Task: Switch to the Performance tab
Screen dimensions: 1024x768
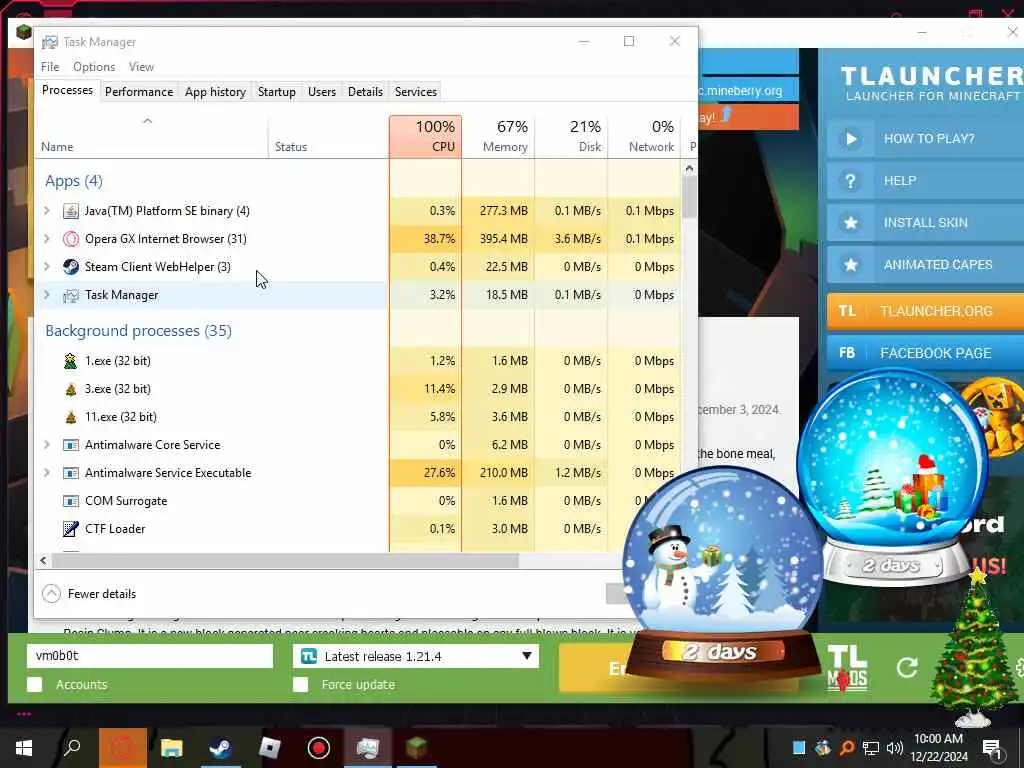Action: (139, 92)
